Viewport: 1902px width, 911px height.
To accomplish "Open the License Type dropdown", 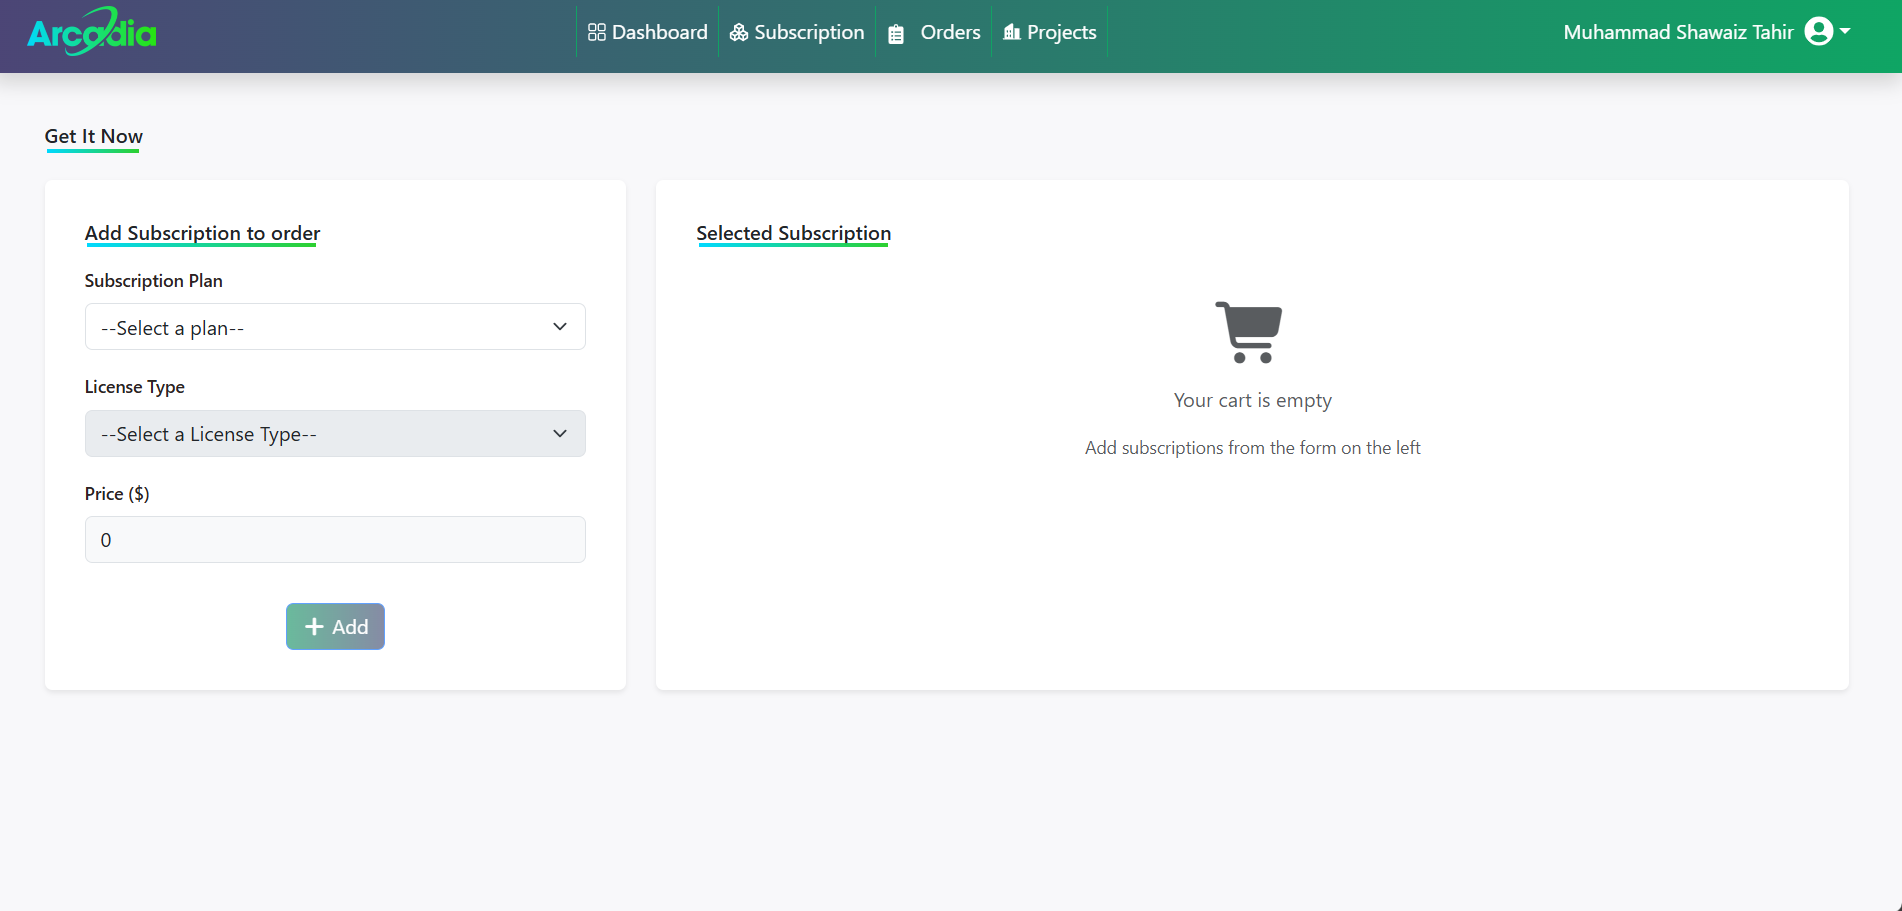I will 335,434.
